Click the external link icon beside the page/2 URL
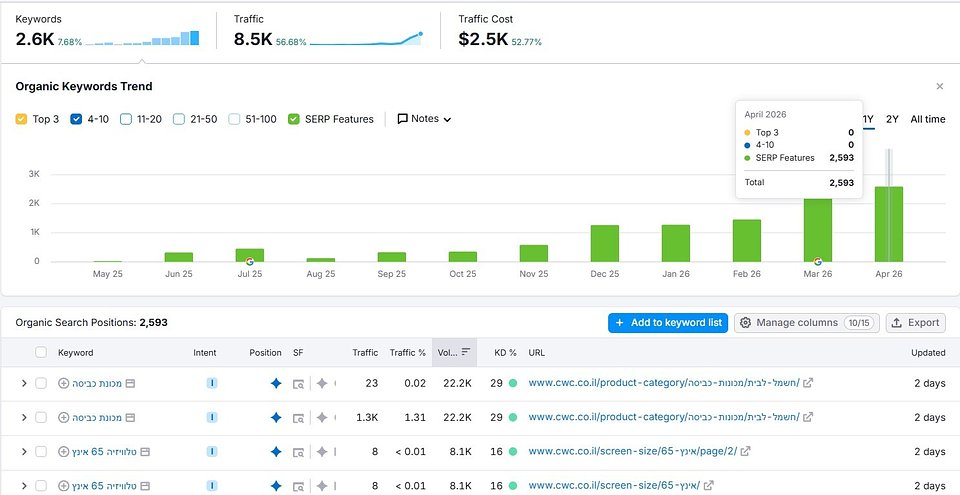Viewport: 960px width, 495px height. tap(744, 451)
